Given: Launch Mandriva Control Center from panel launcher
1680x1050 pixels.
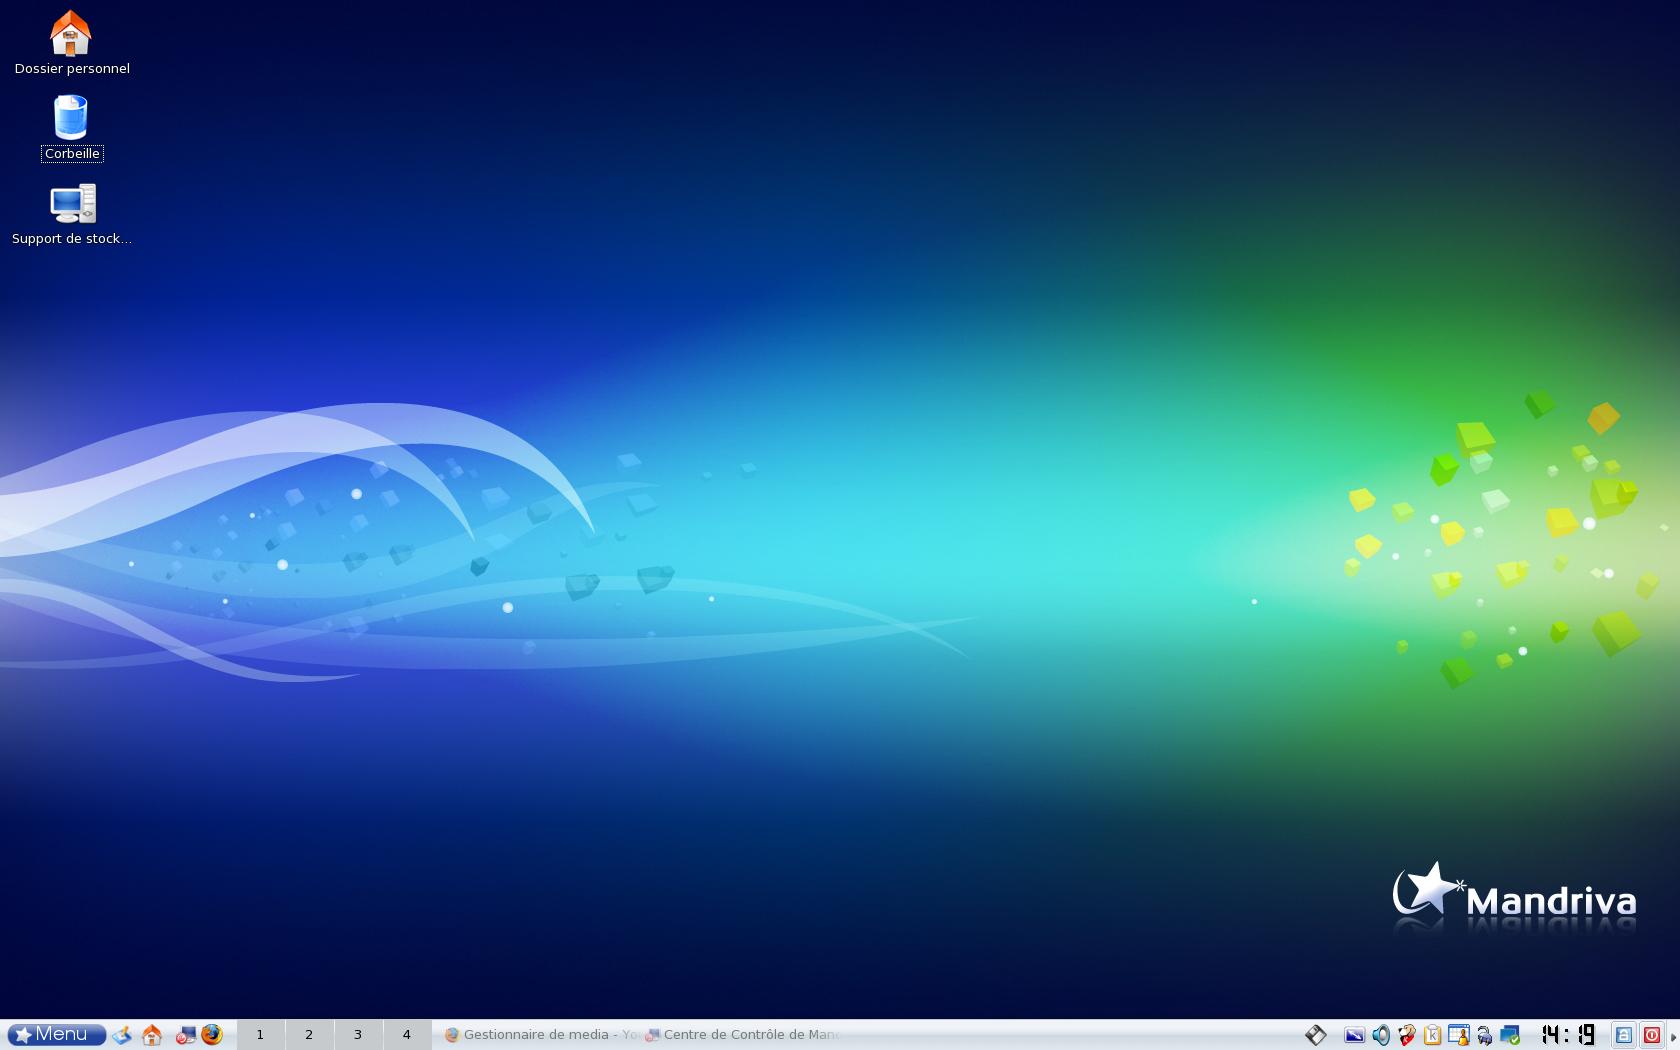Looking at the screenshot, I should pyautogui.click(x=185, y=1035).
